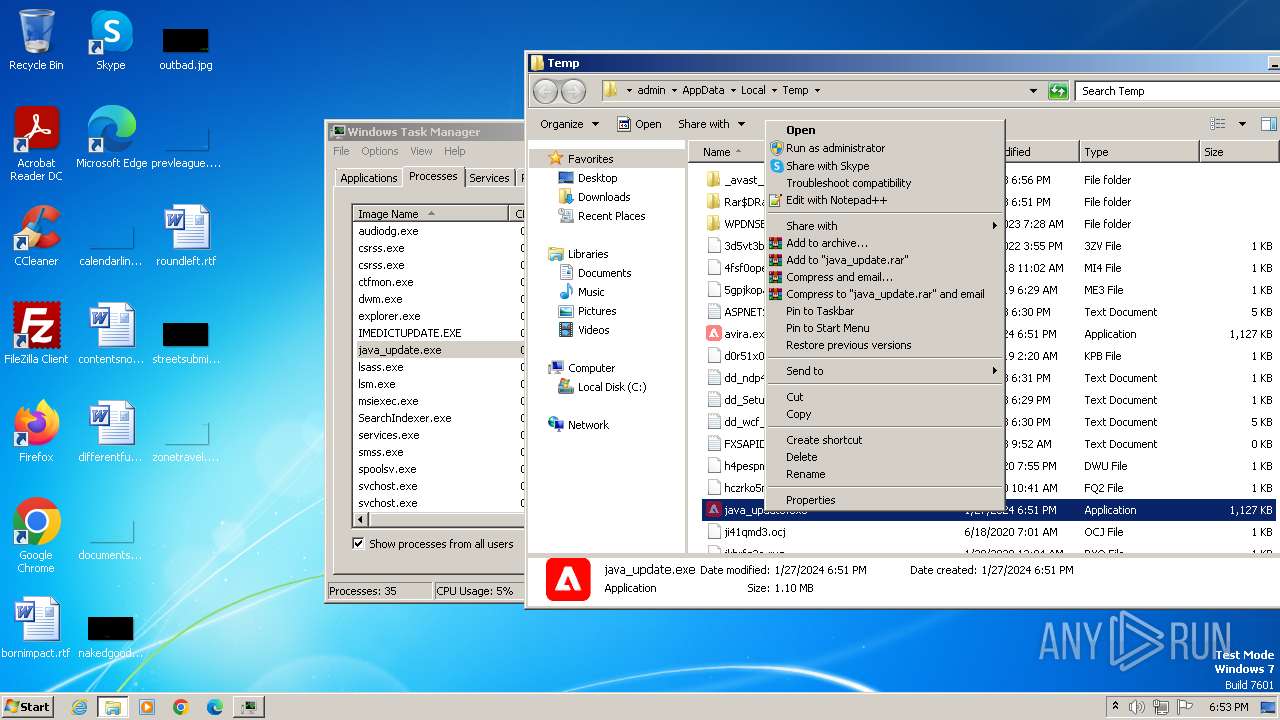Expand breadcrumb arrow after Temp
This screenshot has width=1280, height=720.
click(817, 91)
